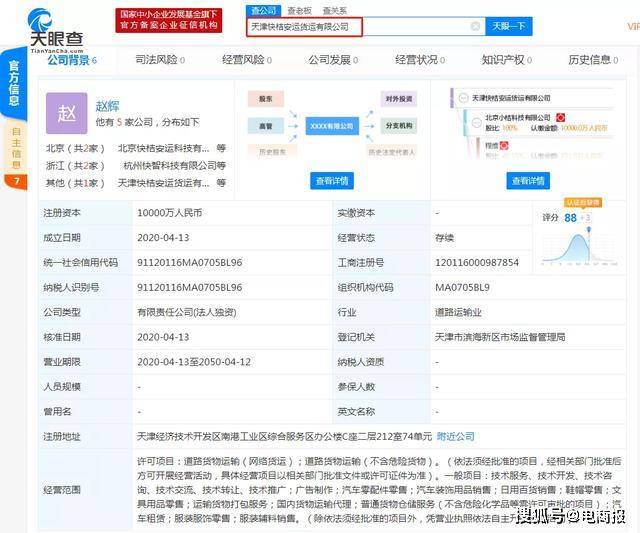Viewport: 640px width, 533px height.
Task: Click into the company name search field
Action: click(355, 27)
